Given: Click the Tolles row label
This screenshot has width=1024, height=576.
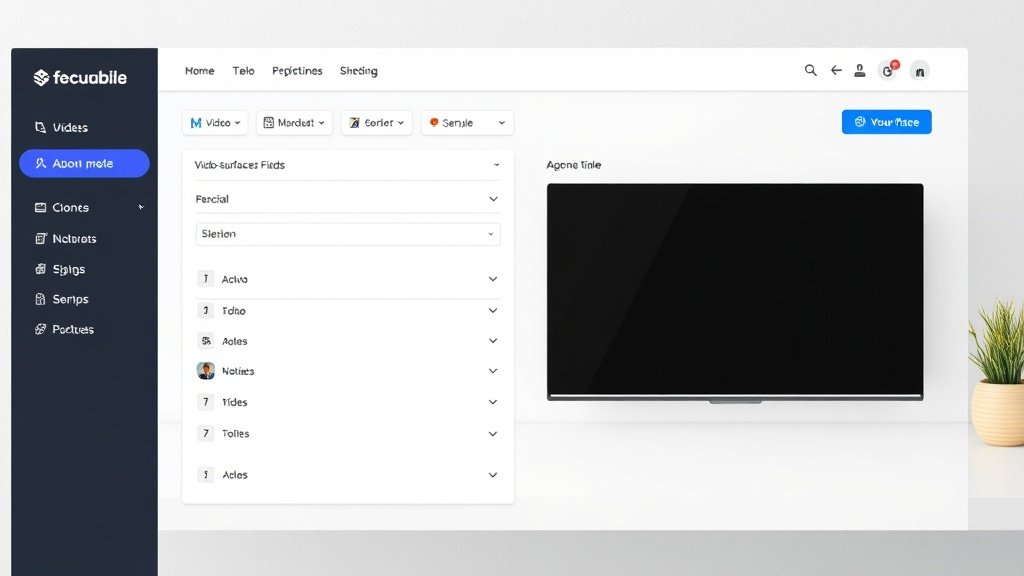Looking at the screenshot, I should click(x=235, y=434).
